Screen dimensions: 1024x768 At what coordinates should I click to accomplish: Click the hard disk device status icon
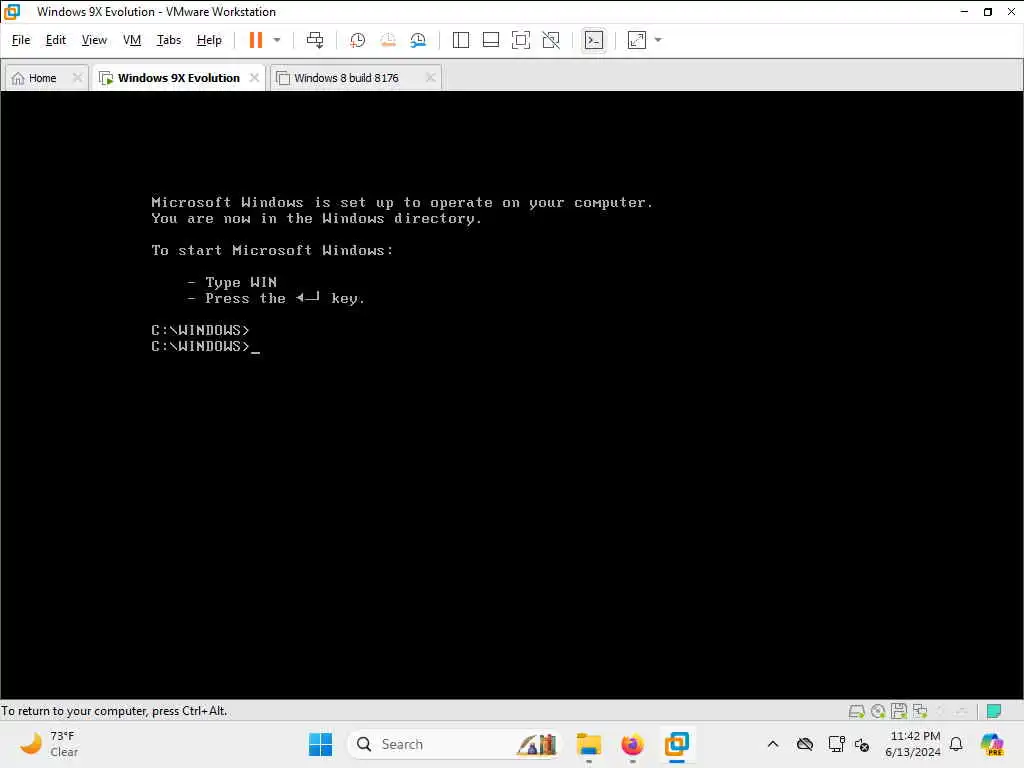click(x=856, y=711)
